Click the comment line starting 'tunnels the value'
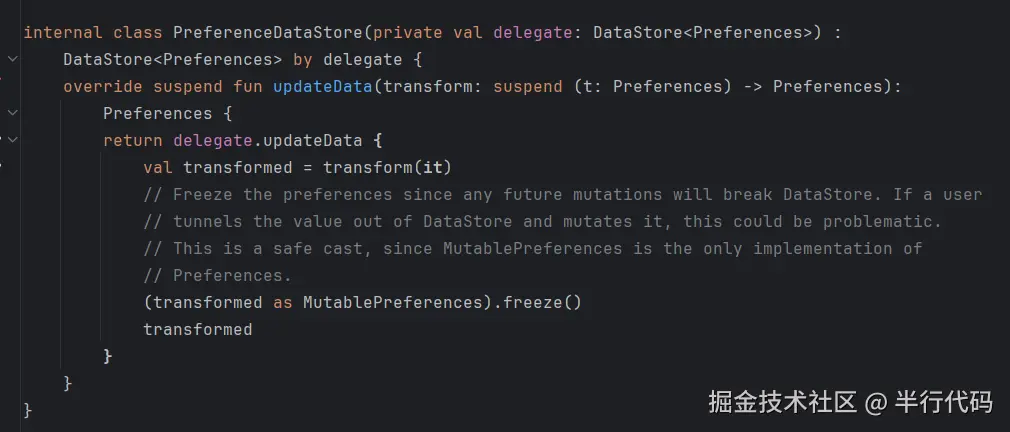 pyautogui.click(x=542, y=221)
